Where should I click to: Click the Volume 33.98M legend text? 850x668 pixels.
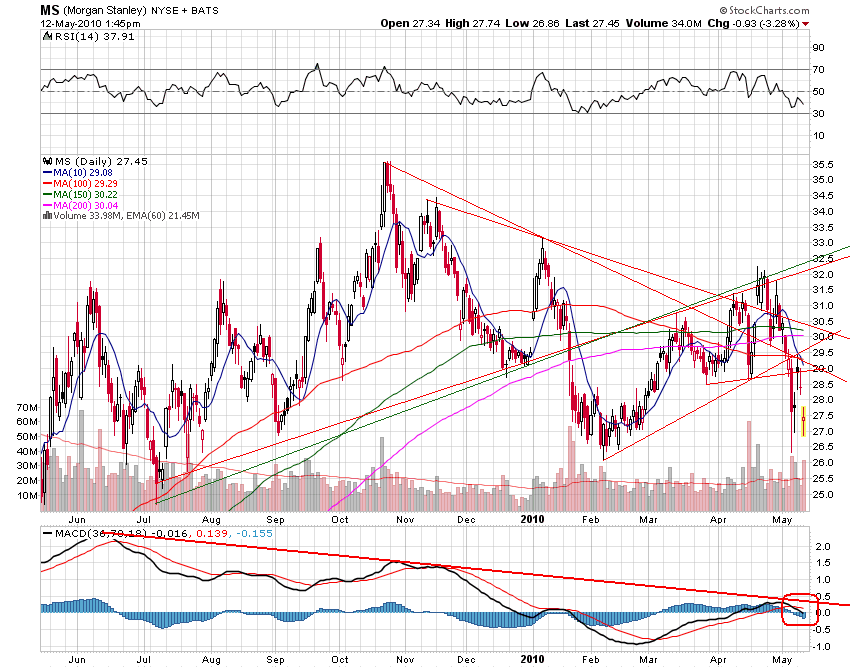[x=88, y=216]
